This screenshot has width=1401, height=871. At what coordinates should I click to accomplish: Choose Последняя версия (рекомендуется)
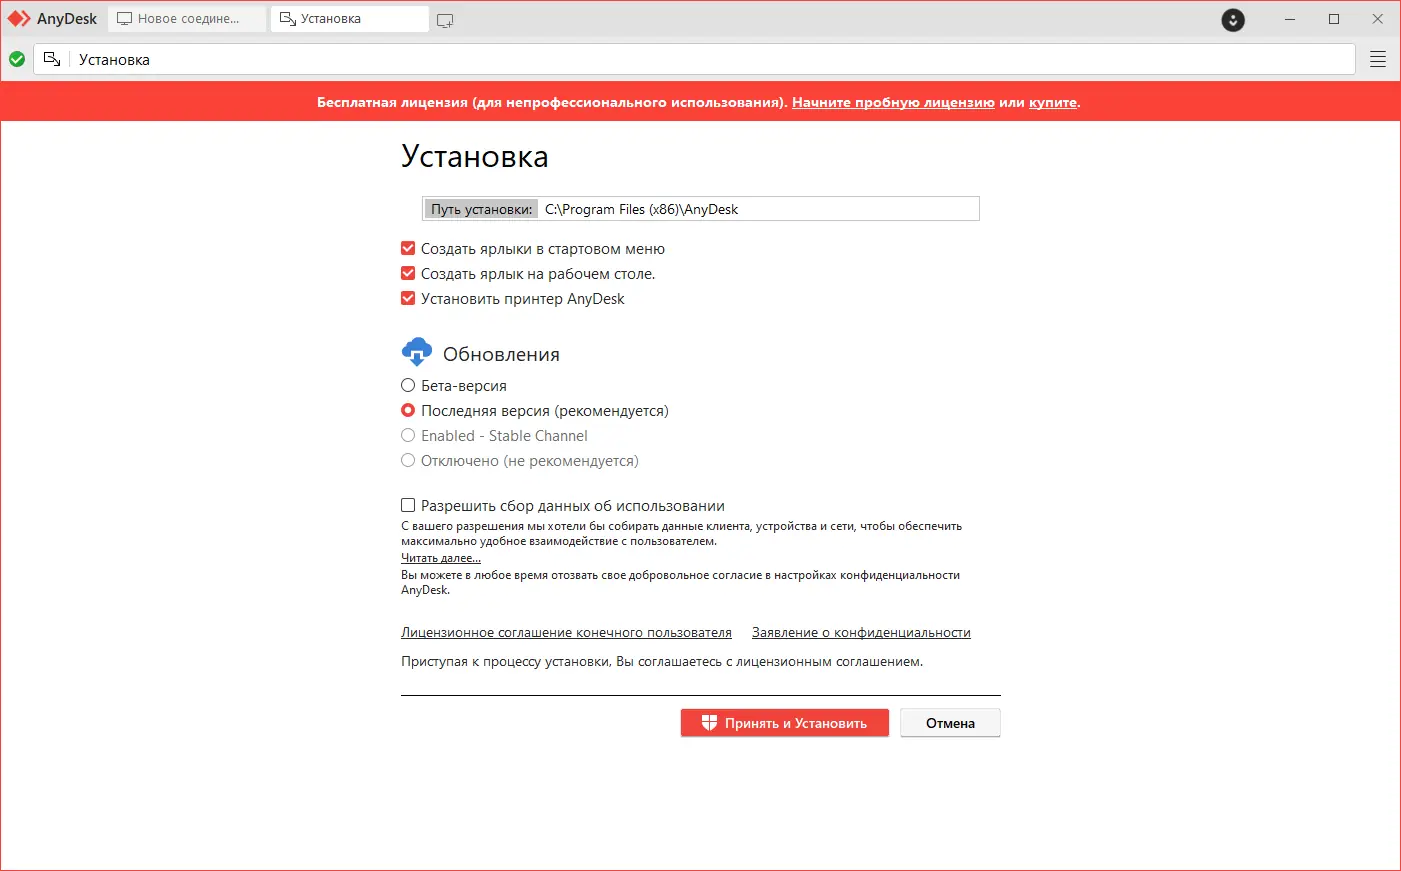pyautogui.click(x=408, y=410)
